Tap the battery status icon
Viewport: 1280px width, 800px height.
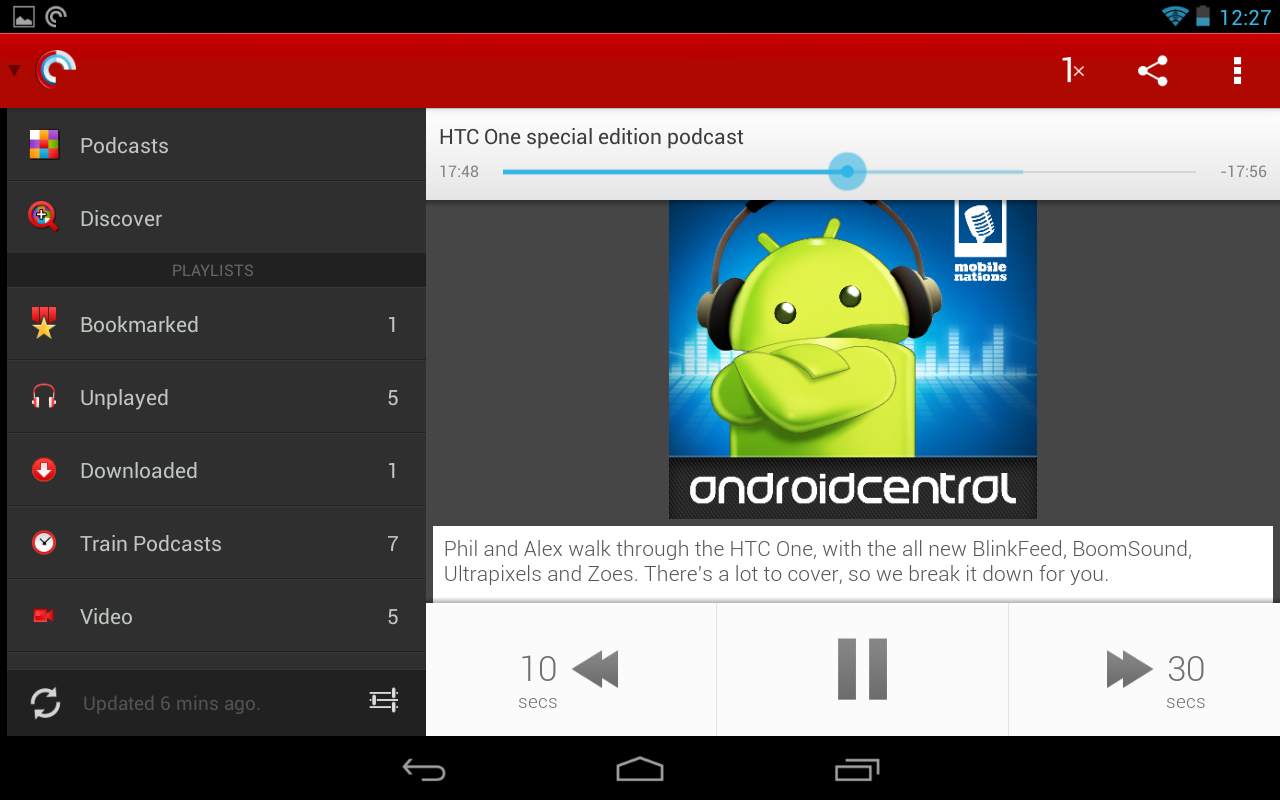[1203, 16]
